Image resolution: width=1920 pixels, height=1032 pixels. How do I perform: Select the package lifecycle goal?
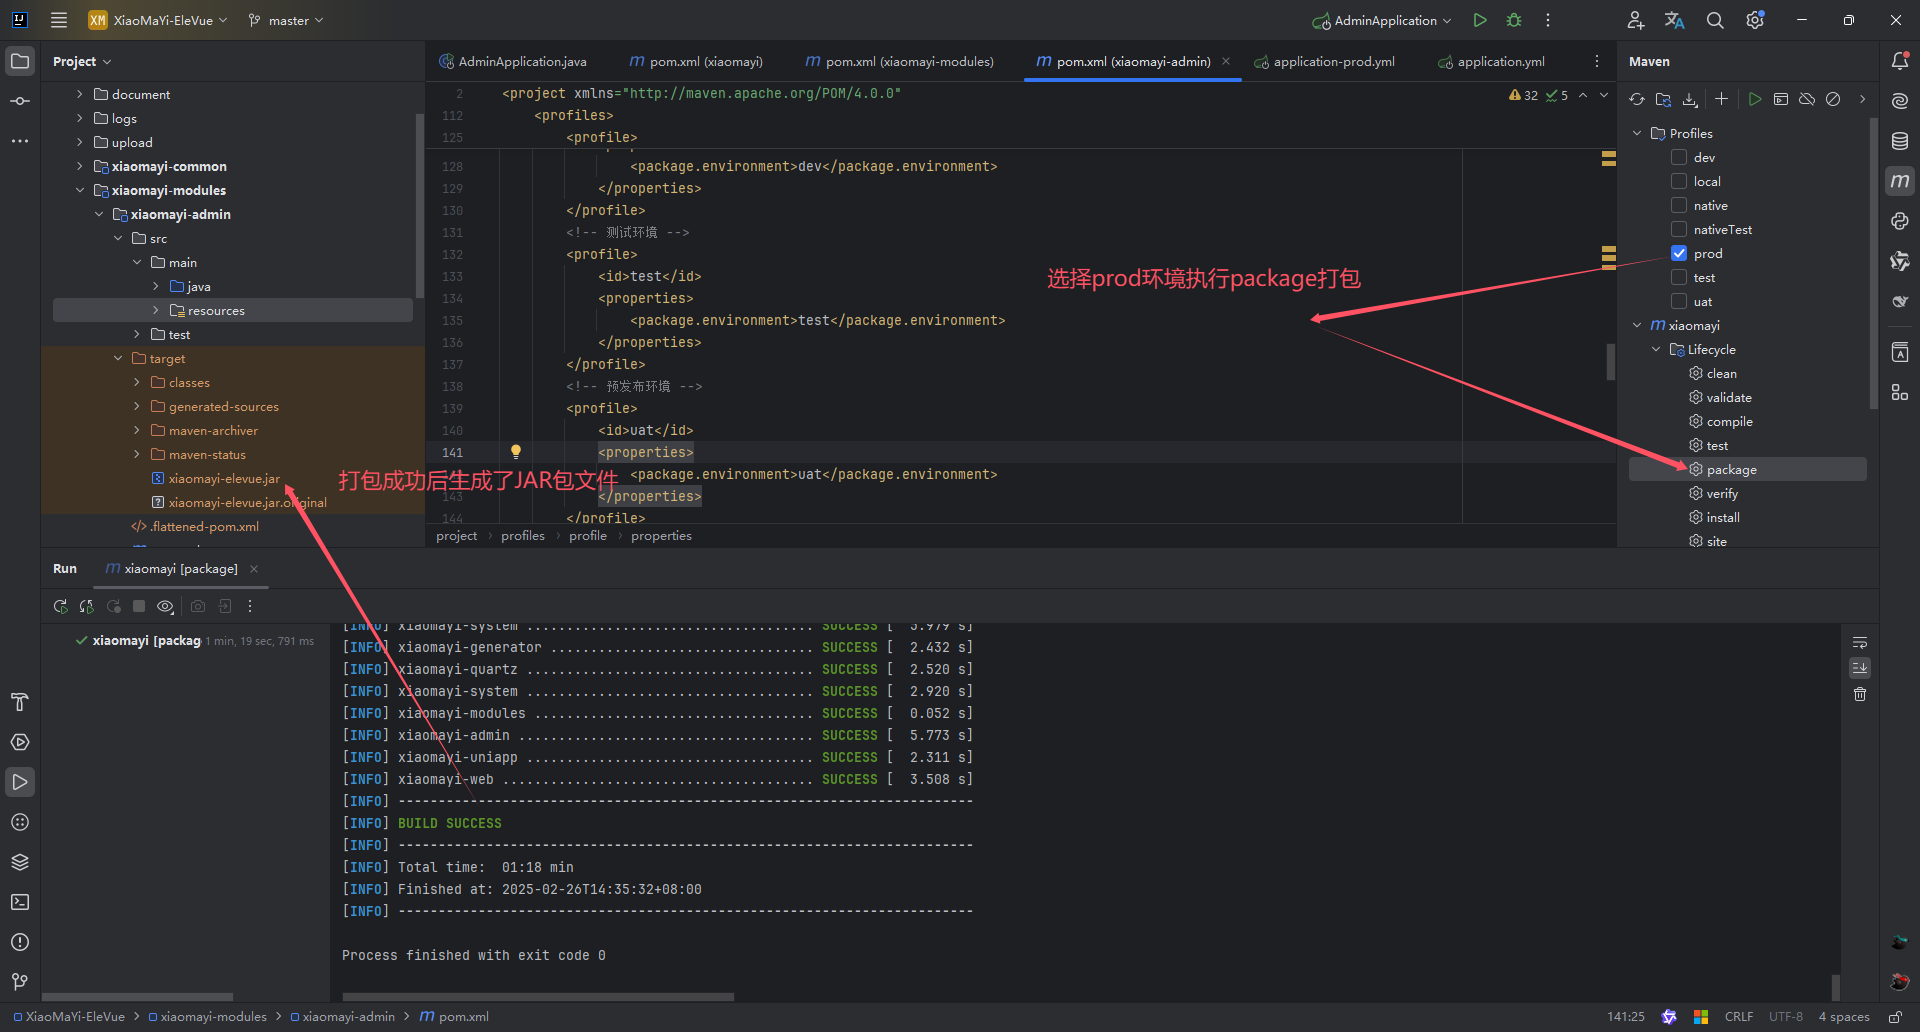[1731, 470]
